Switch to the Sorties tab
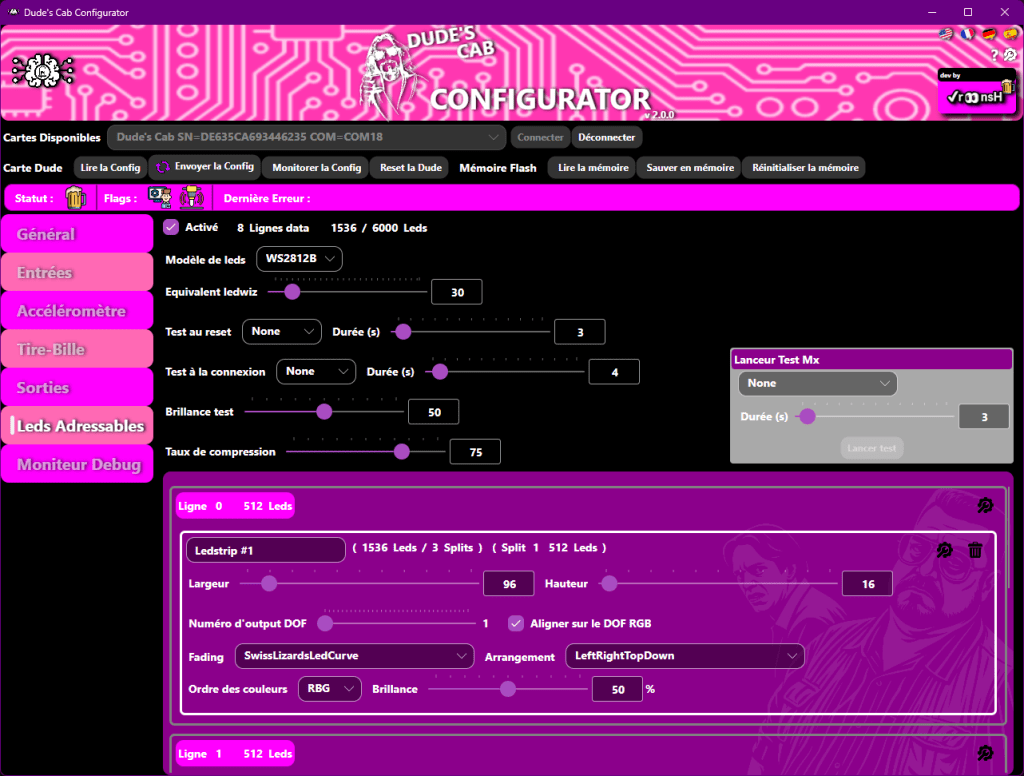 point(76,388)
